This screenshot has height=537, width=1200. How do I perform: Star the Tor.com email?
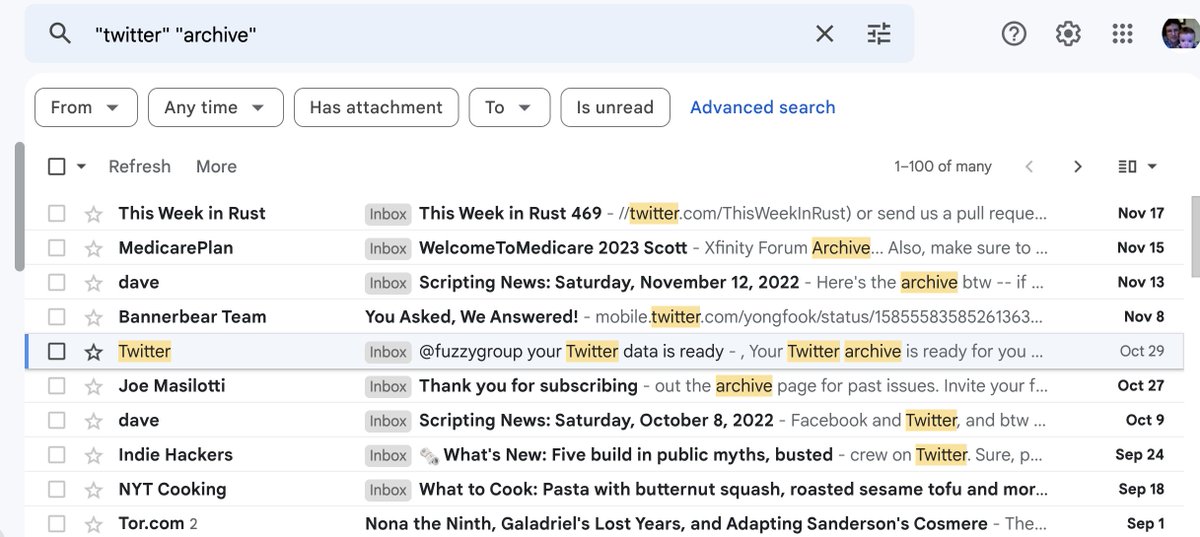click(x=94, y=524)
